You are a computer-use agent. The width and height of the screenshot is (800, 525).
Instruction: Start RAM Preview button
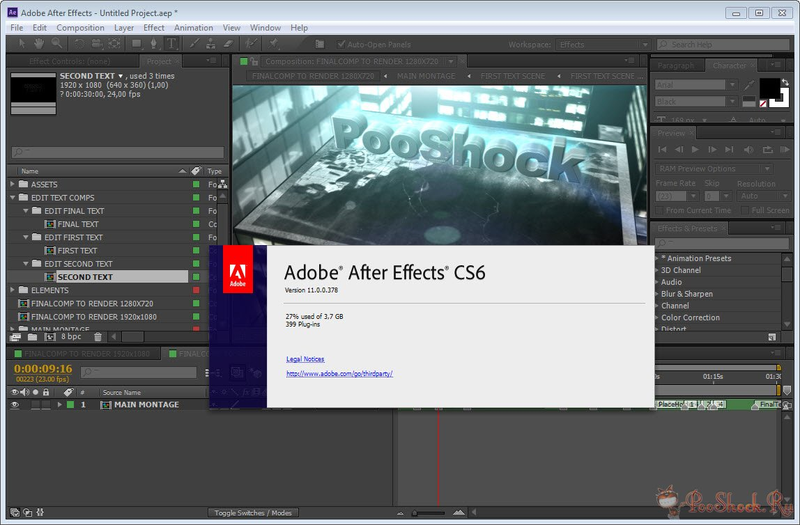click(x=785, y=149)
